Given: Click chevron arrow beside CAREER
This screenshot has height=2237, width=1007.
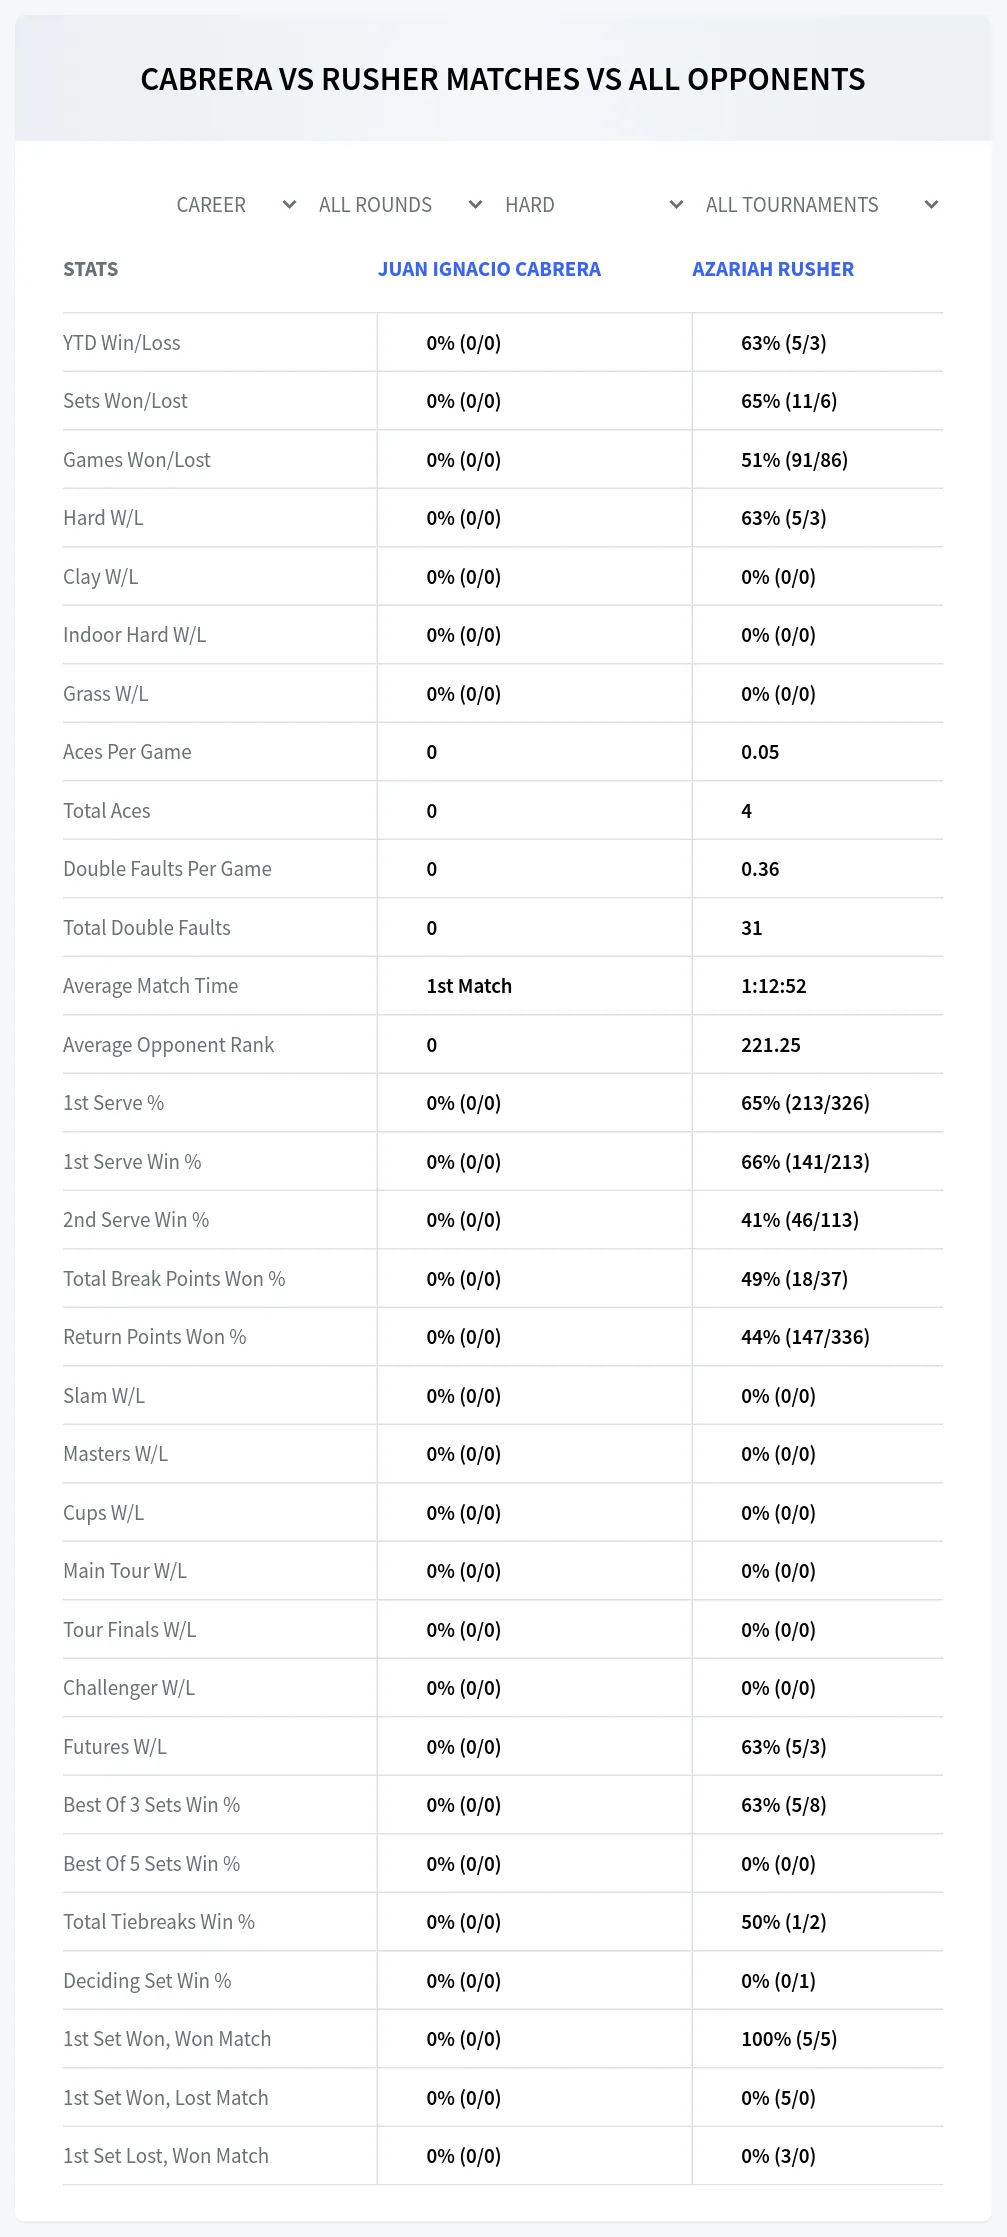Looking at the screenshot, I should pos(290,205).
